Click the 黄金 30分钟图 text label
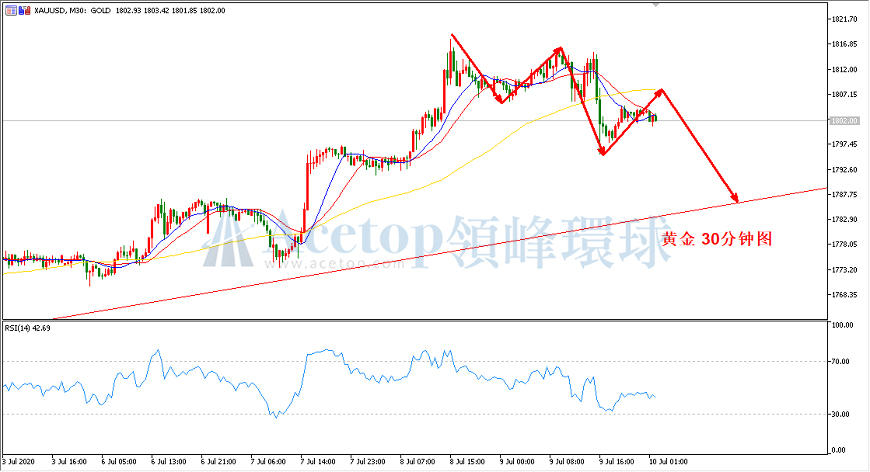870x472 pixels. click(717, 239)
